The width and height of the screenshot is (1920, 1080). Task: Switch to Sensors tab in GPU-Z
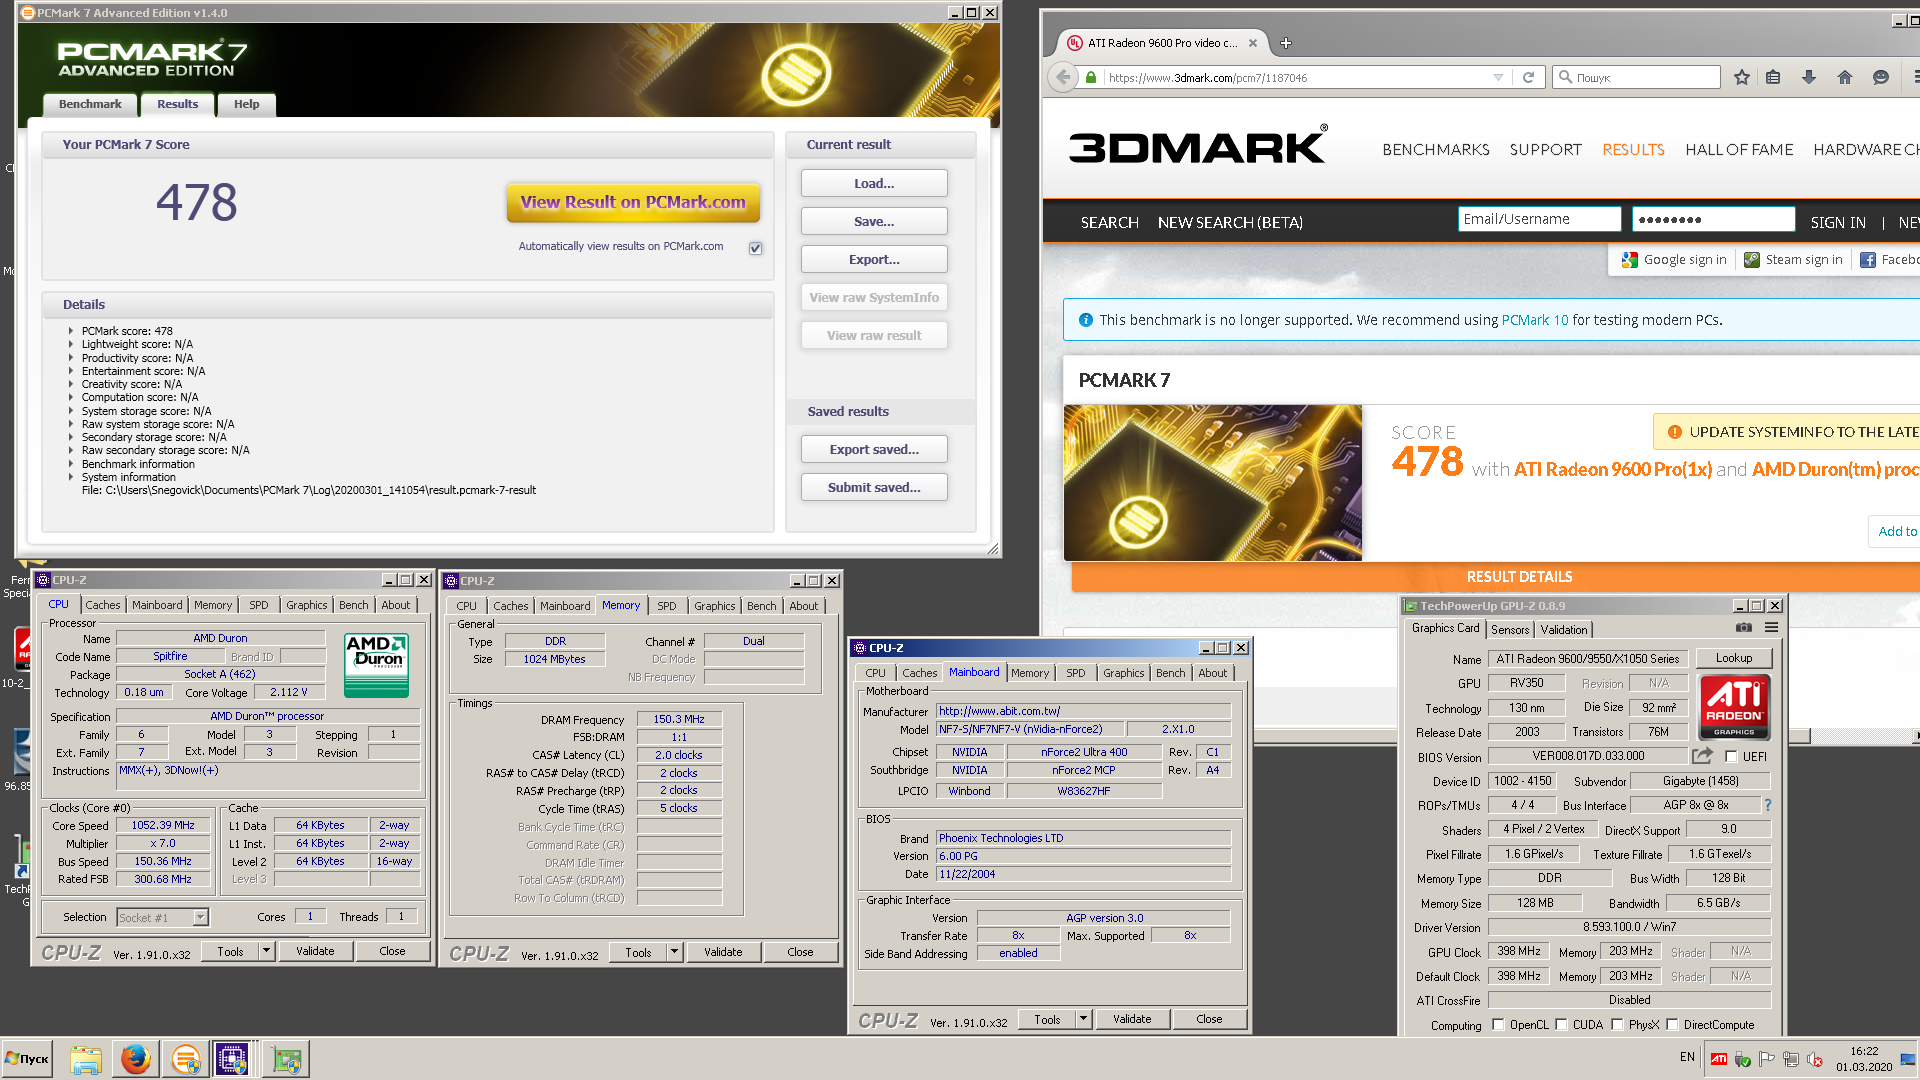1510,630
